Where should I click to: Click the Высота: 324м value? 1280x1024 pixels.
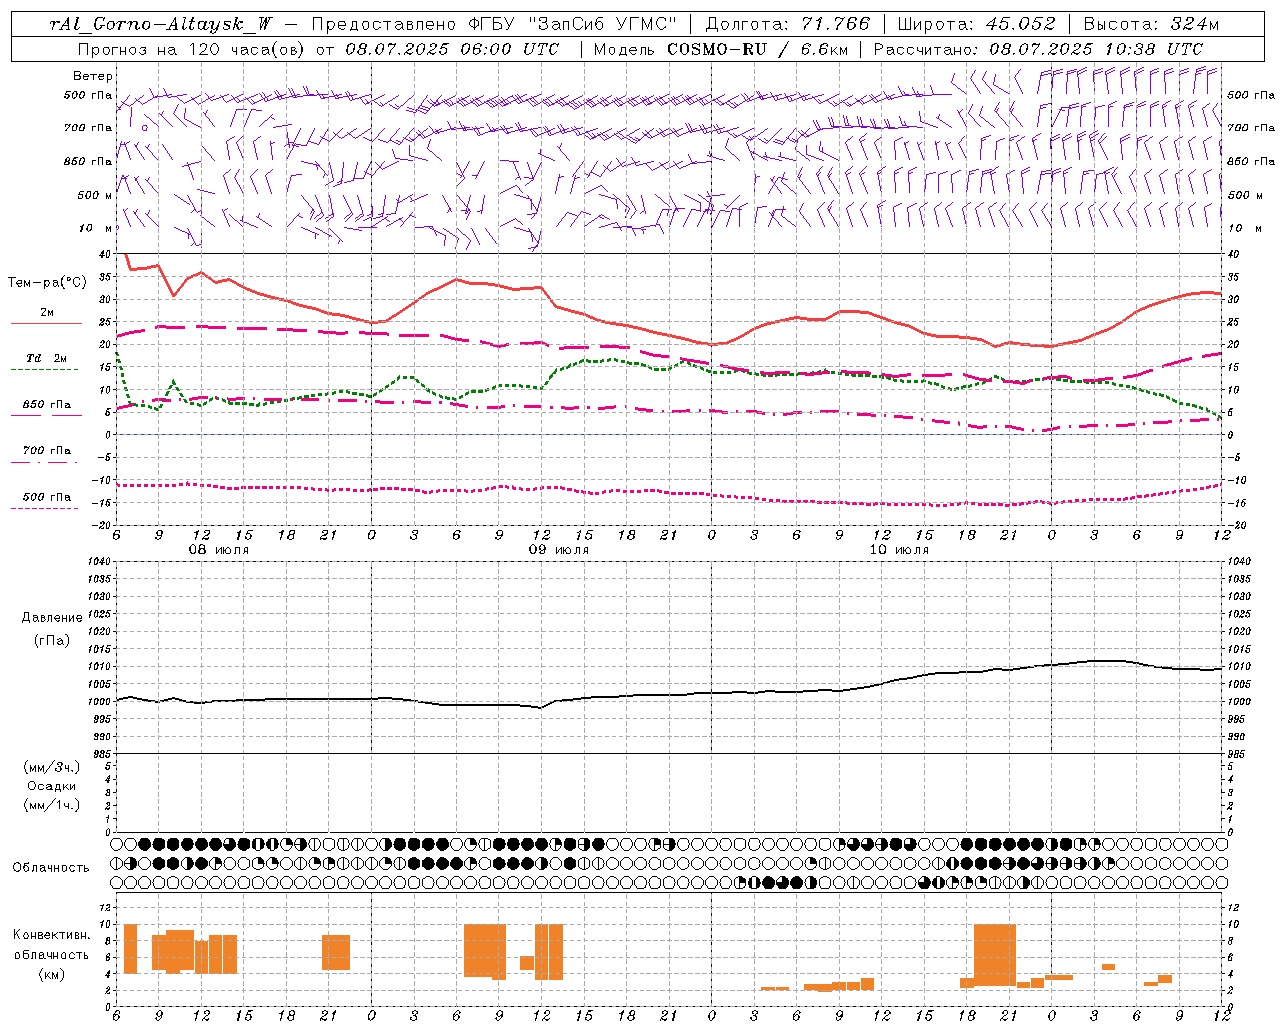click(1151, 24)
